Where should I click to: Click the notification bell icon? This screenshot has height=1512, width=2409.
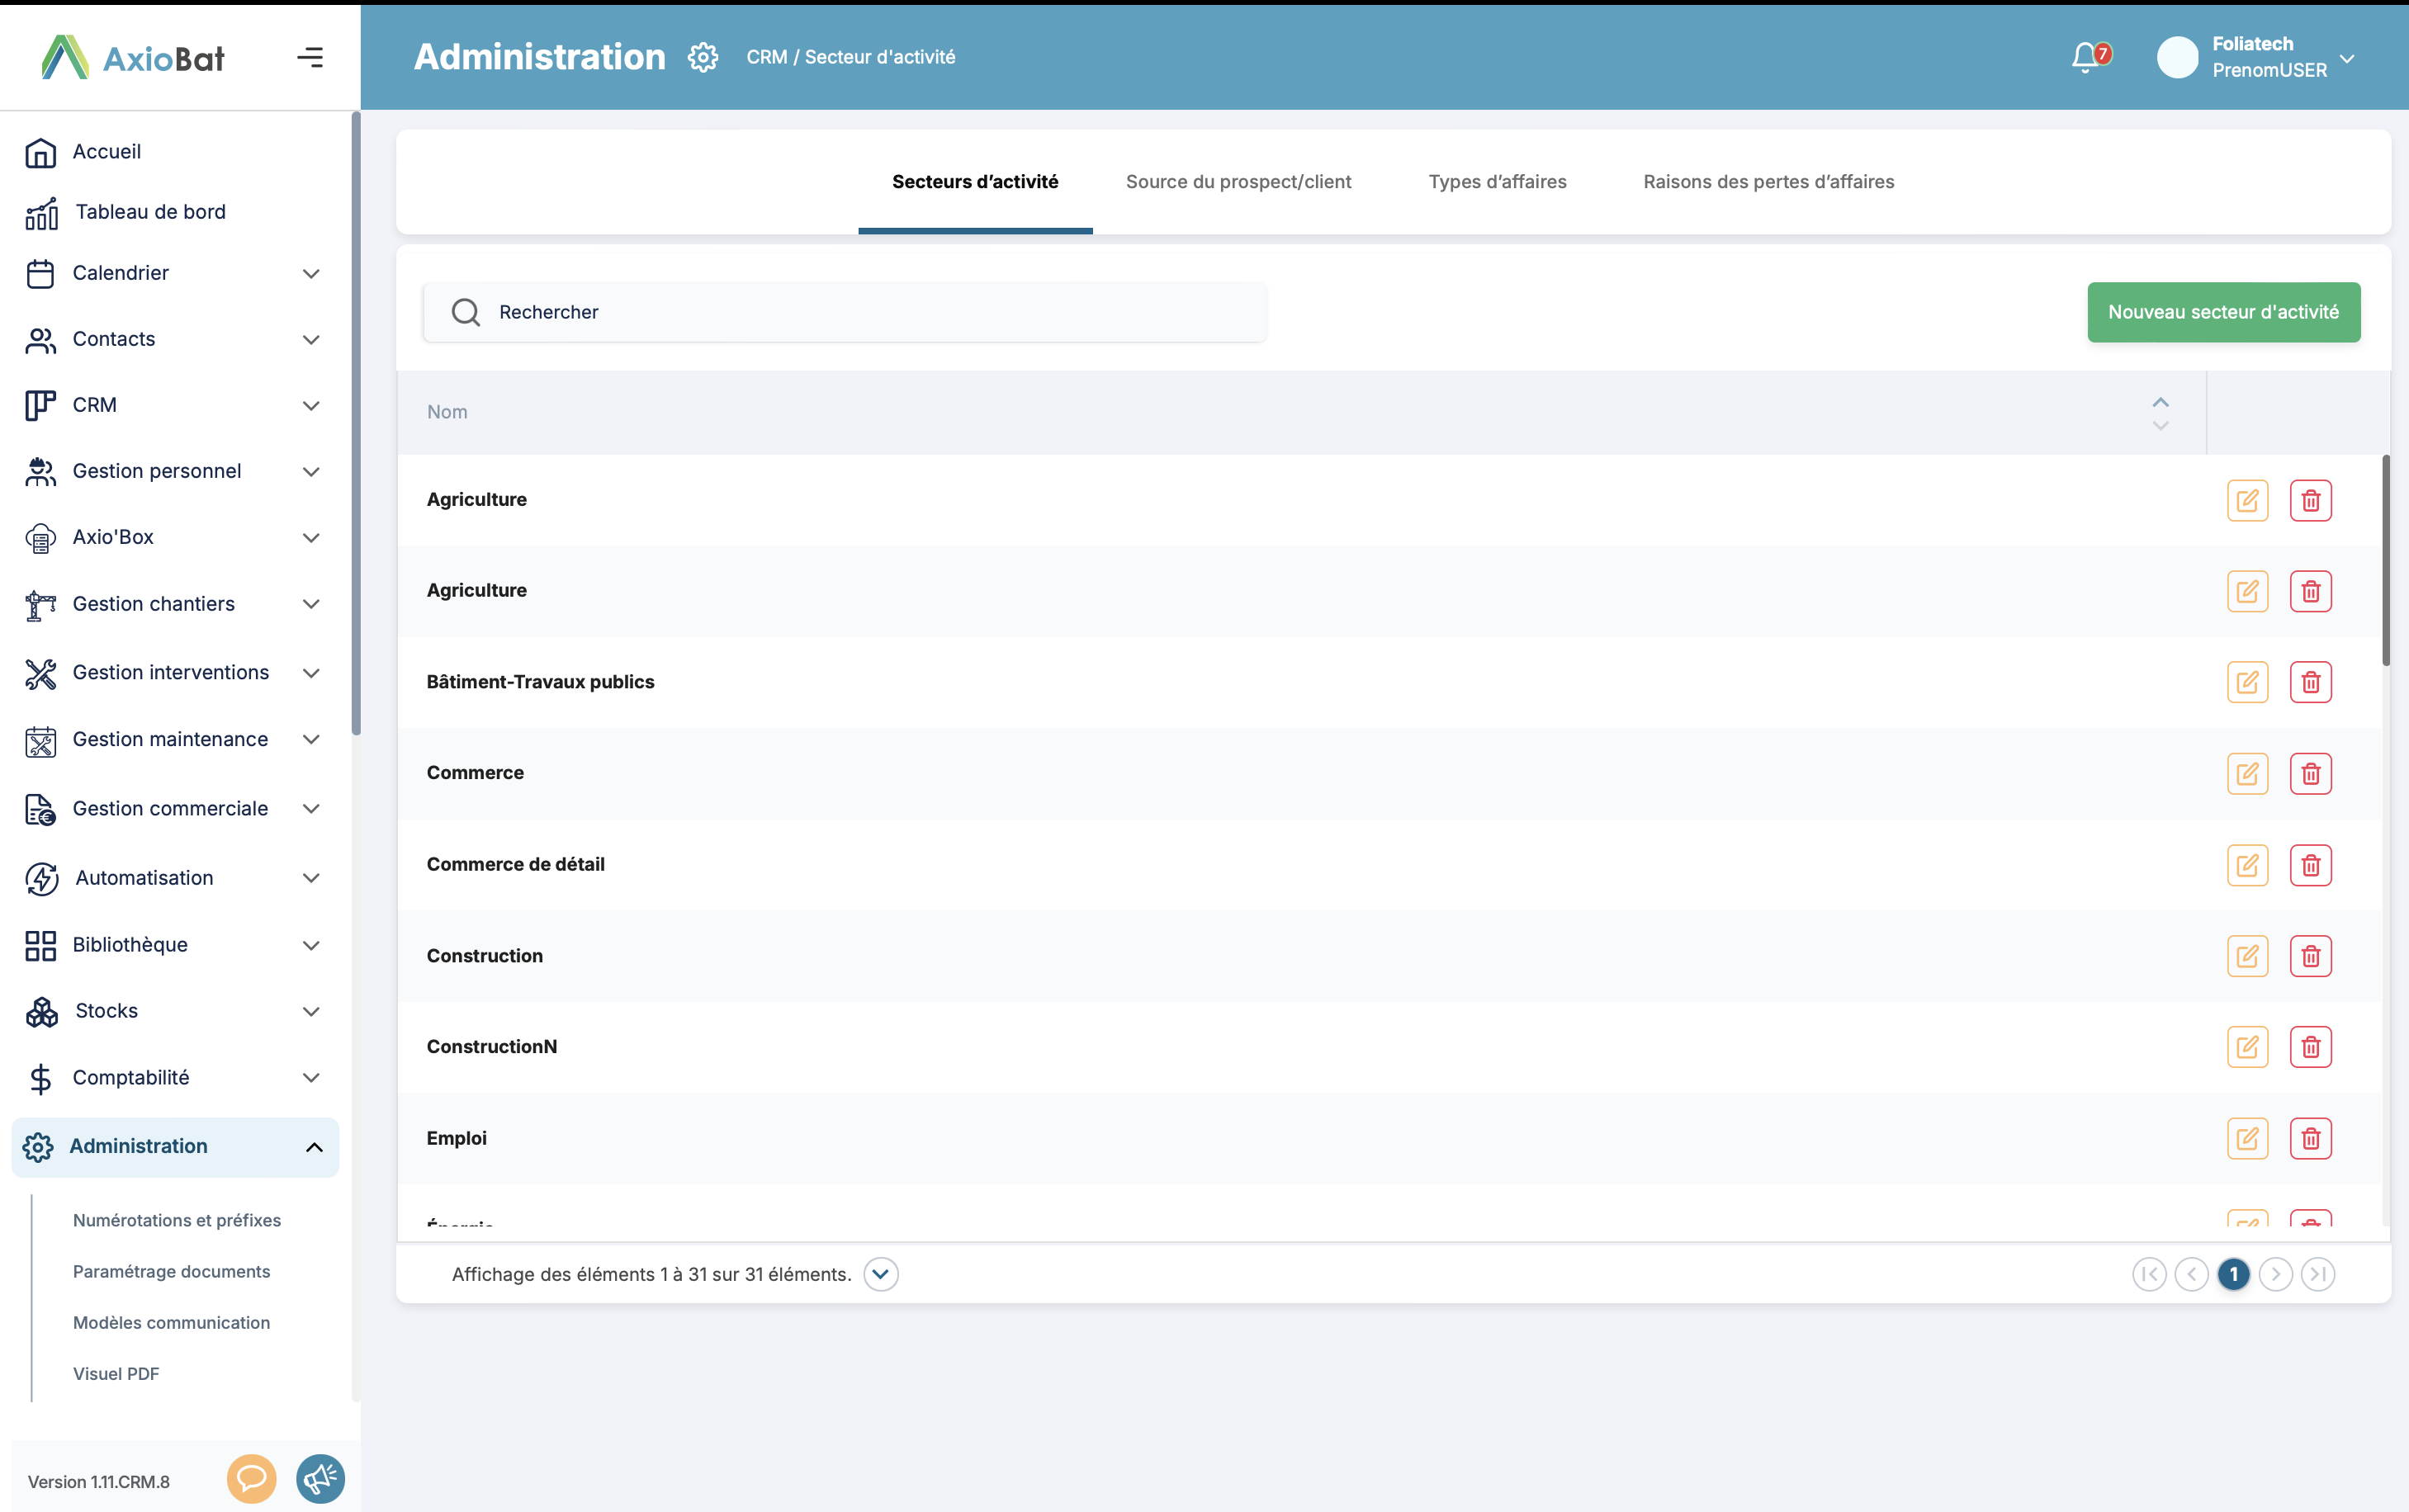pos(2086,57)
